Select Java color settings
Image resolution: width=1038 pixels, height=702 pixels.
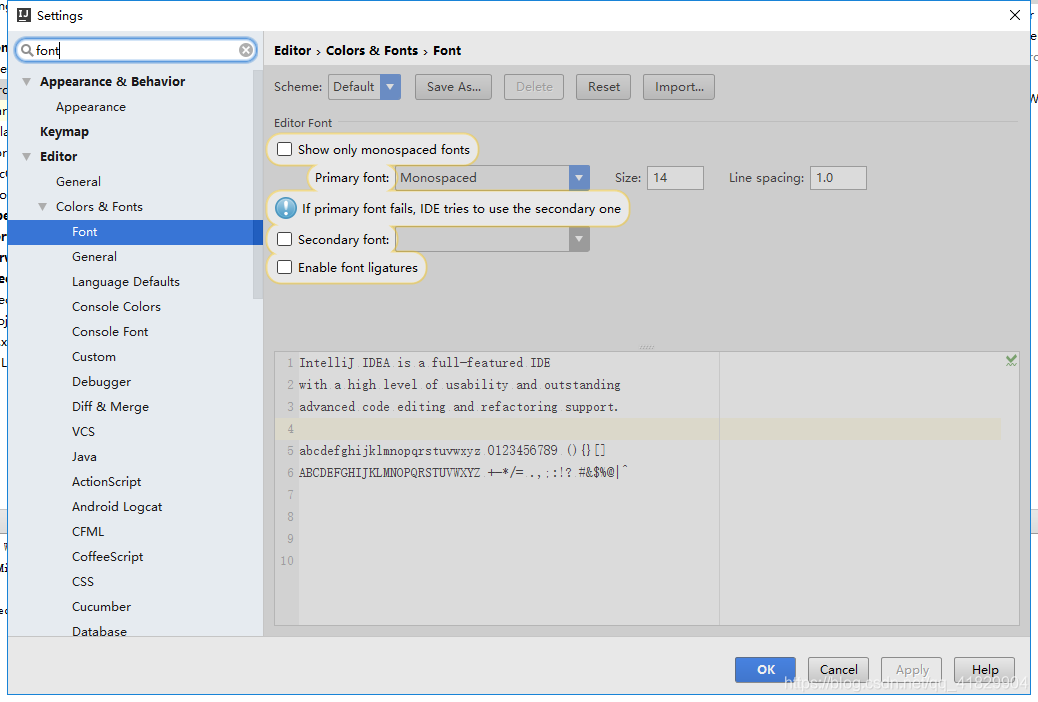coord(84,456)
